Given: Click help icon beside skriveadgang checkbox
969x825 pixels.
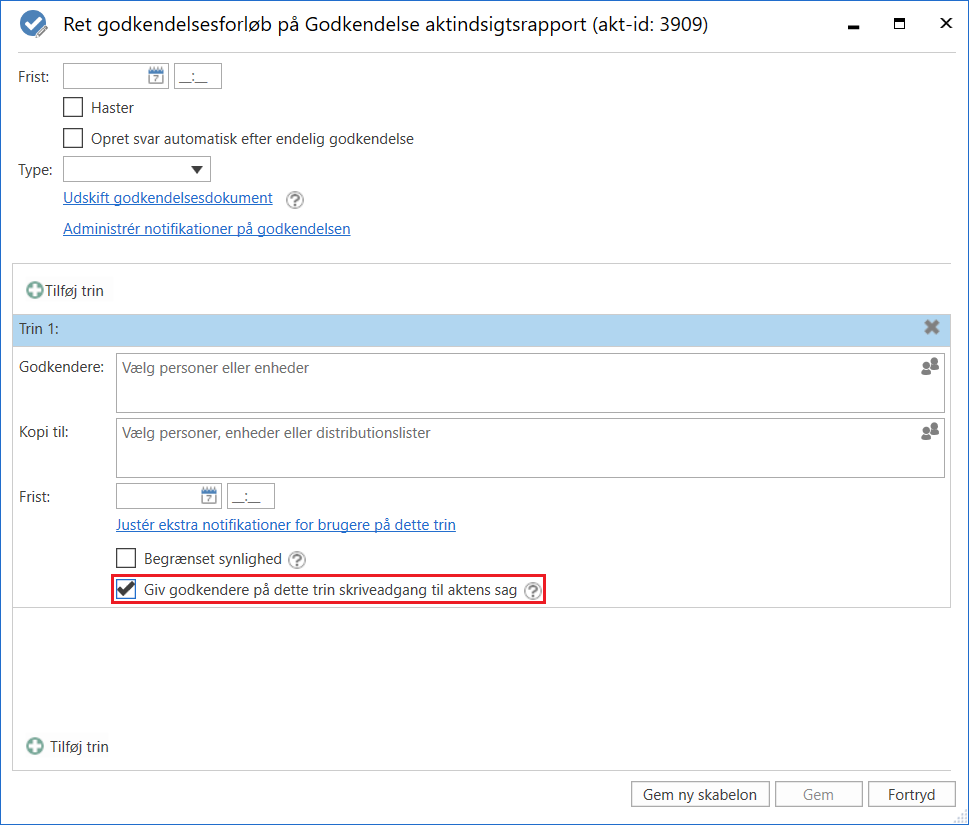Looking at the screenshot, I should pos(532,591).
